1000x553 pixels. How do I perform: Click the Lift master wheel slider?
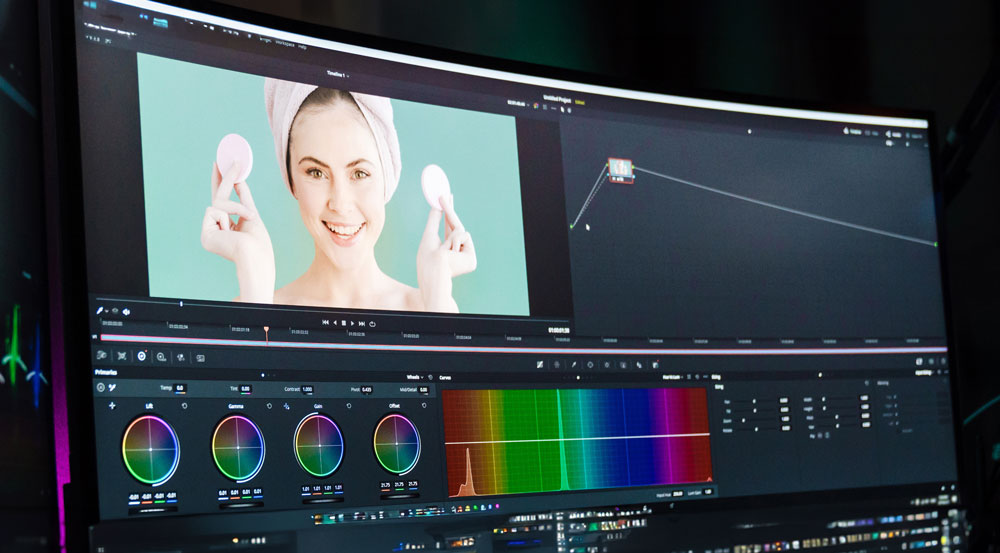click(152, 510)
